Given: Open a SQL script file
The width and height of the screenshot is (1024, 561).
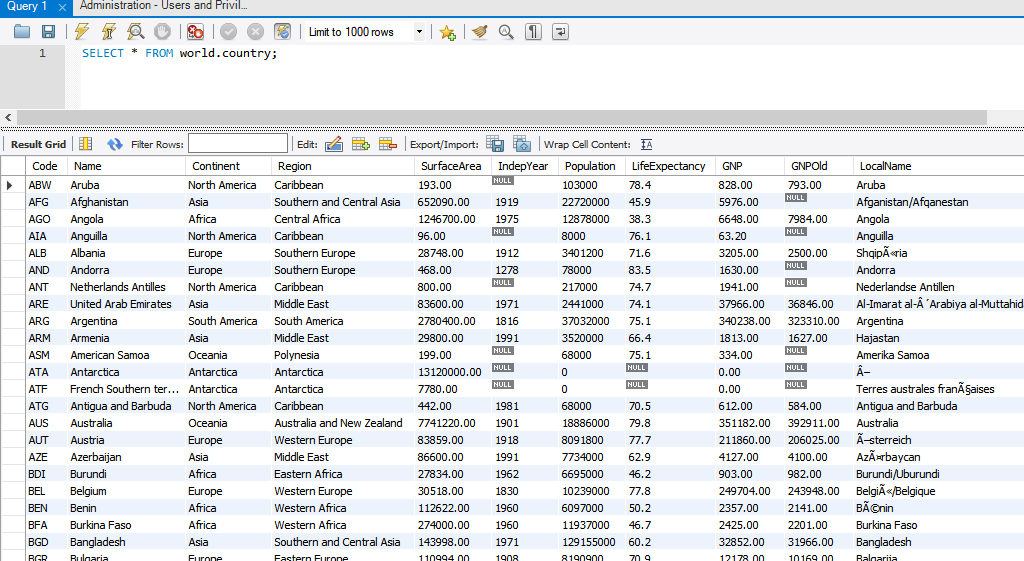Looking at the screenshot, I should 22,32.
